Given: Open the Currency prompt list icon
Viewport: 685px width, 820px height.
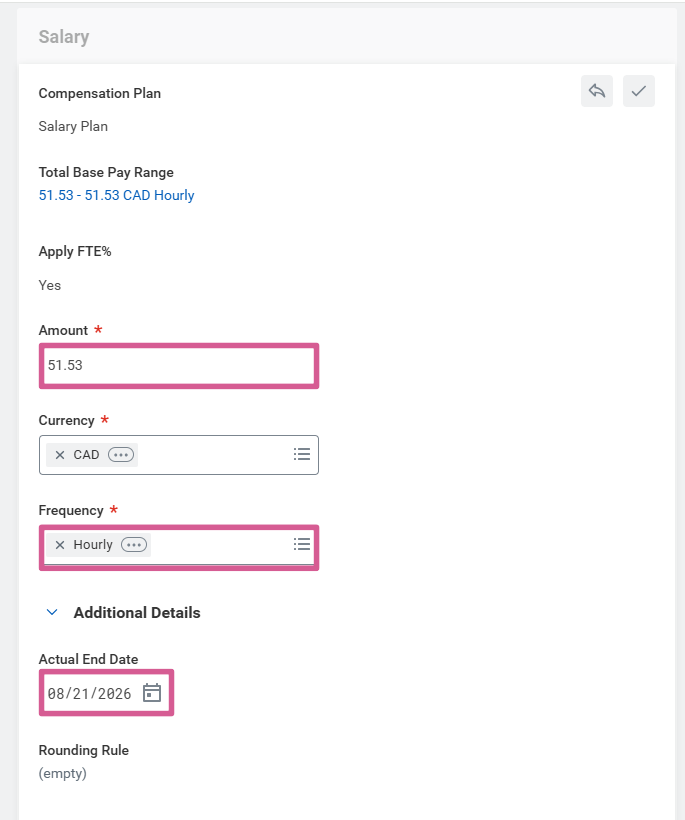Looking at the screenshot, I should tap(302, 454).
